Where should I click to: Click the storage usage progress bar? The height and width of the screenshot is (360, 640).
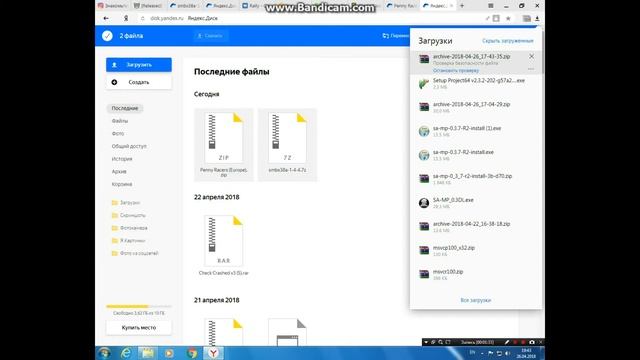click(139, 306)
